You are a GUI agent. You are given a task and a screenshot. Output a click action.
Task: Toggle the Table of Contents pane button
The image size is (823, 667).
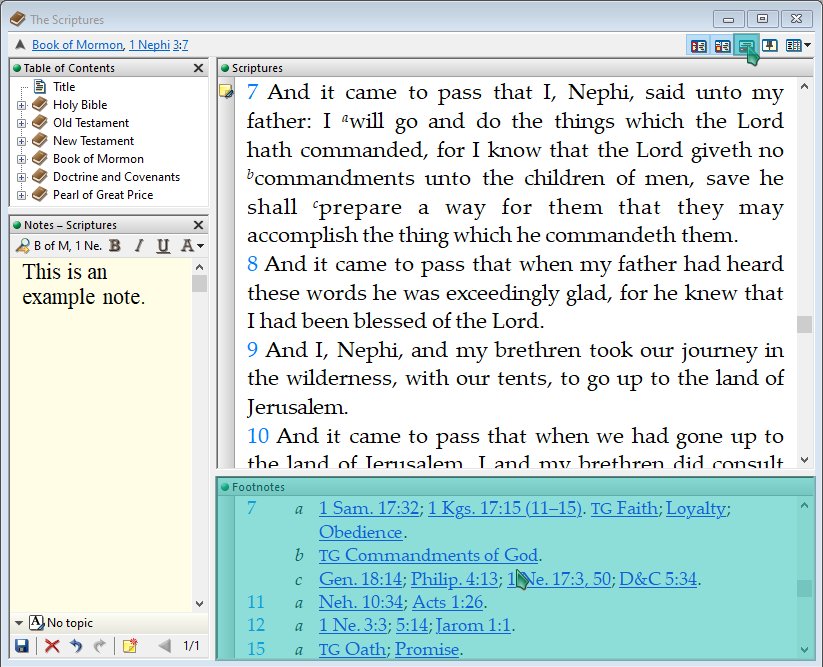698,46
